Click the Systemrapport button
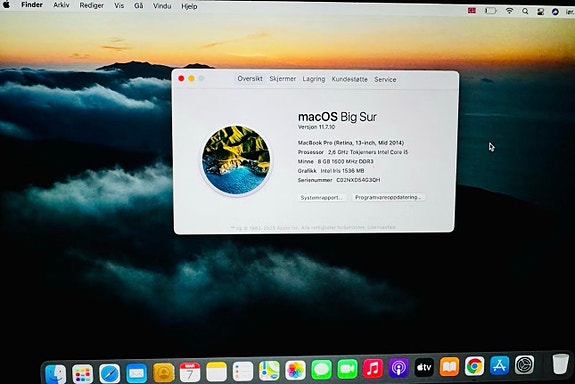 (322, 197)
